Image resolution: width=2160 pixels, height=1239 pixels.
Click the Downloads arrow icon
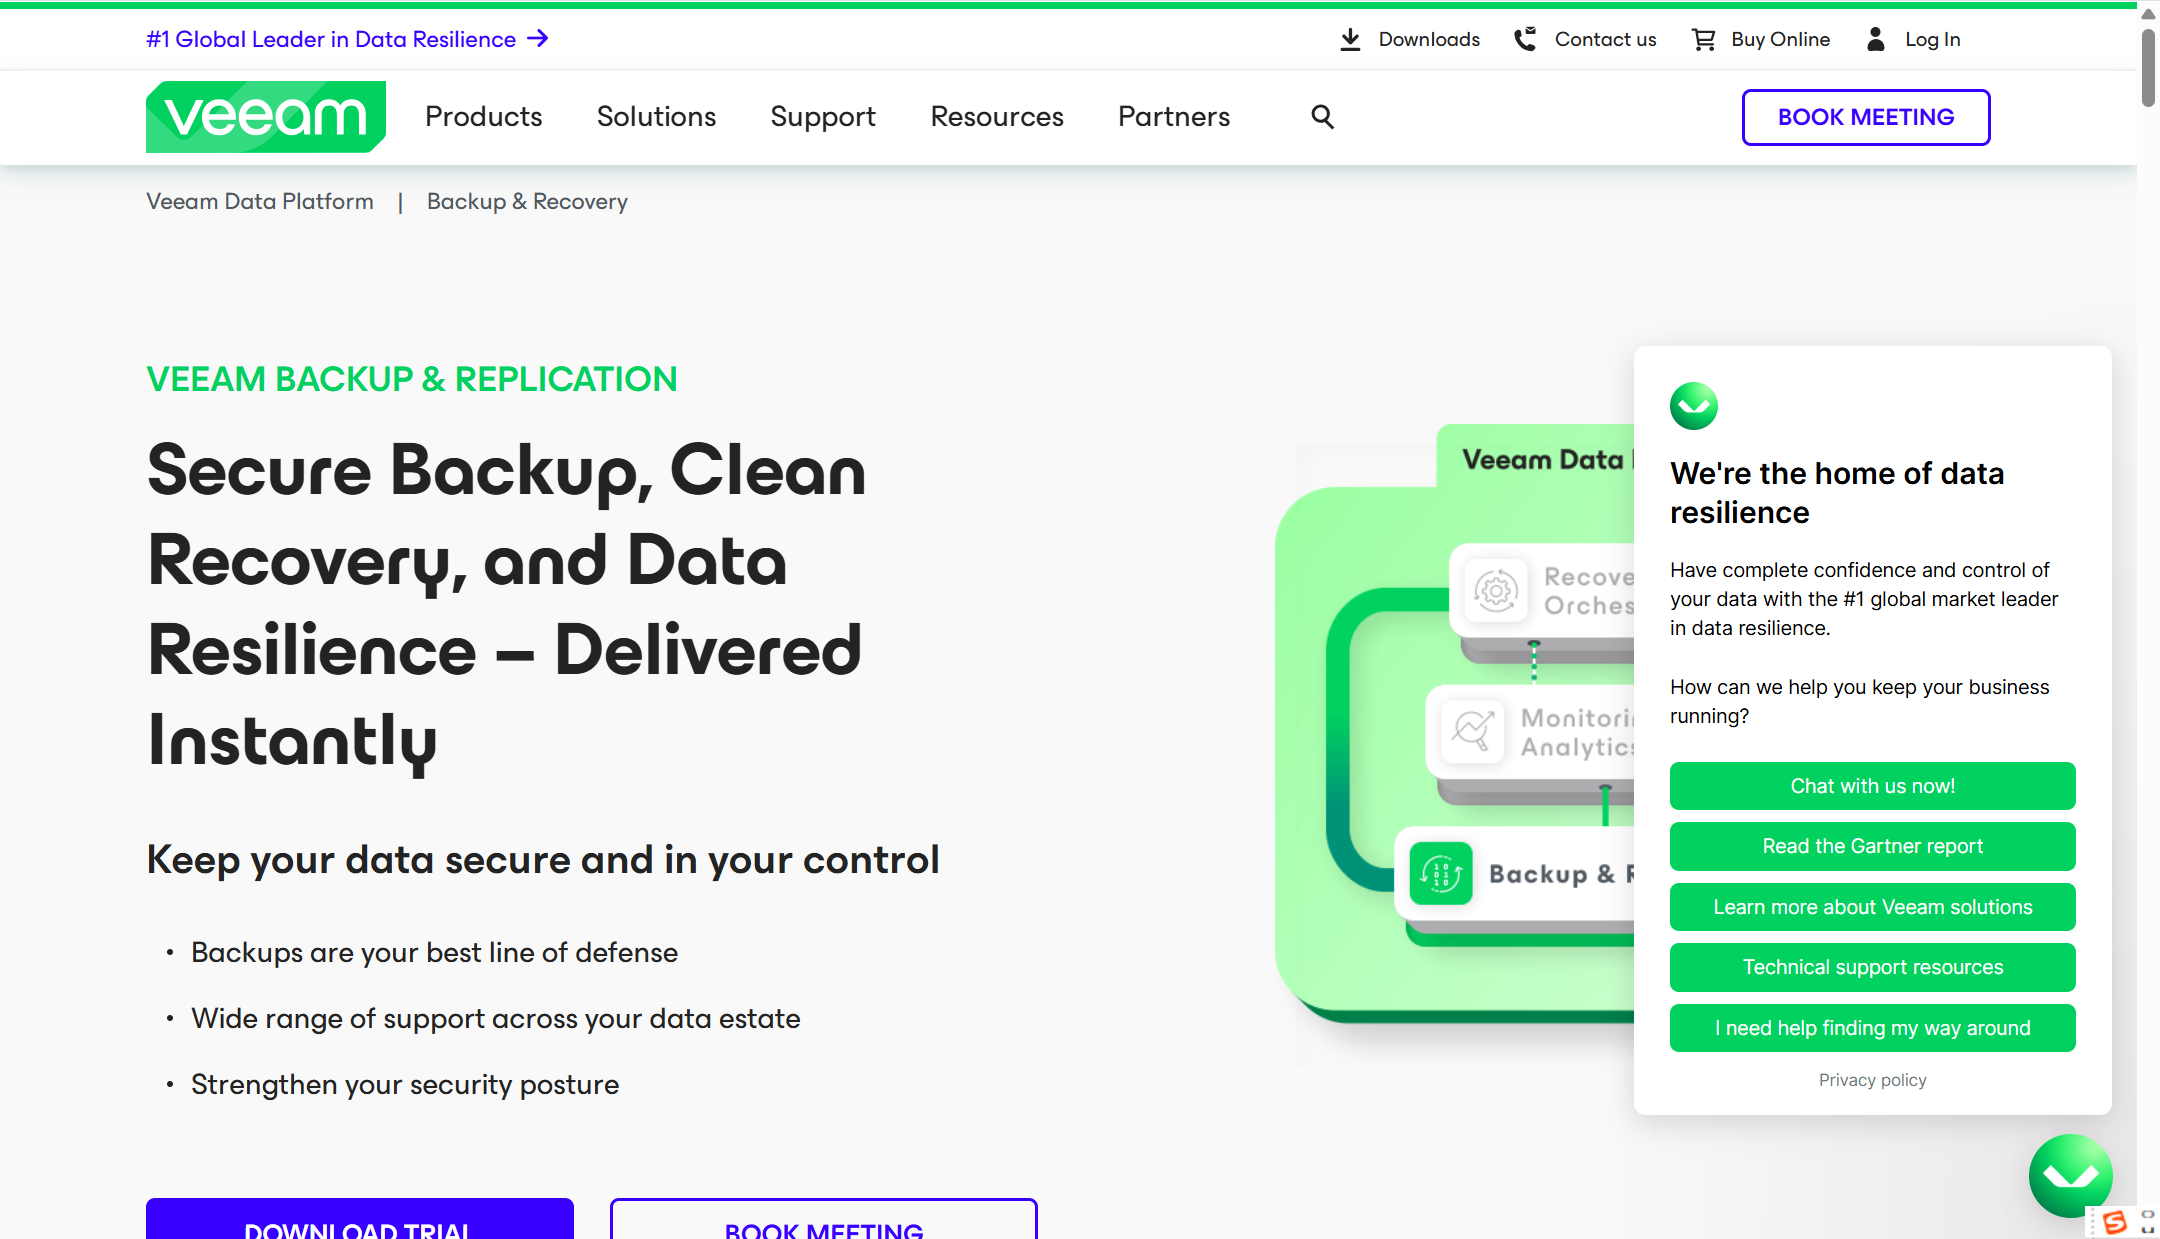tap(1350, 39)
